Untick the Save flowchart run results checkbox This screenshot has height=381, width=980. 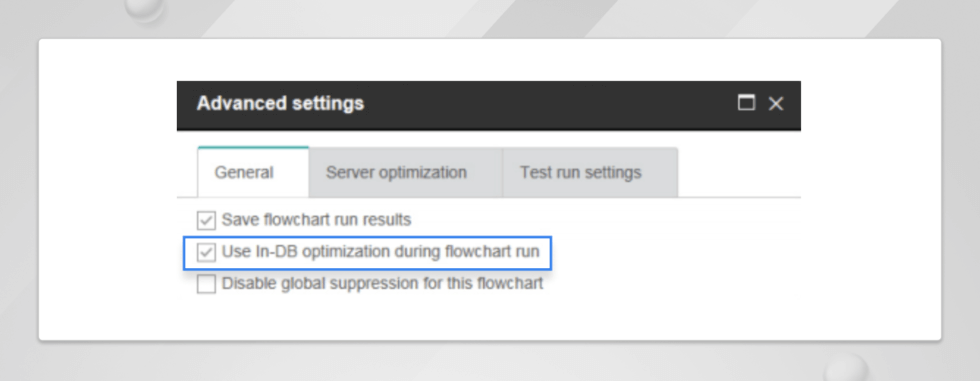[206, 220]
